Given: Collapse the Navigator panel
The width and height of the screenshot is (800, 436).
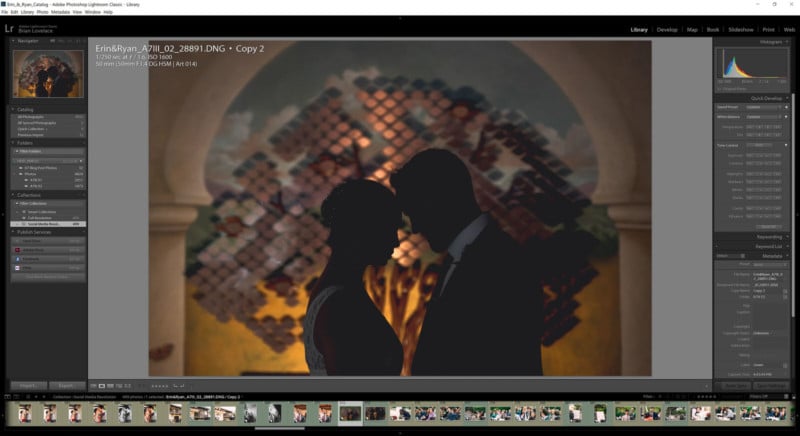Looking at the screenshot, I should pos(13,41).
